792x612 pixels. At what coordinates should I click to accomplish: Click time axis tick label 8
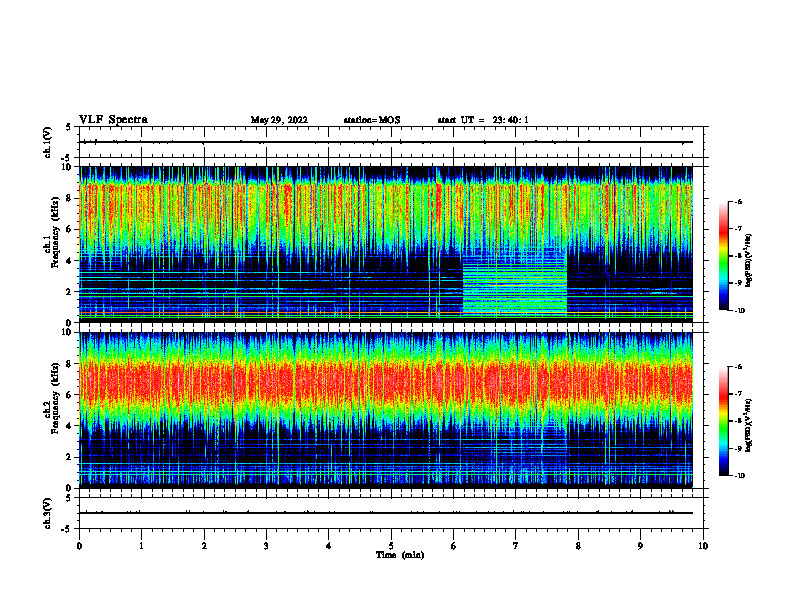(578, 546)
